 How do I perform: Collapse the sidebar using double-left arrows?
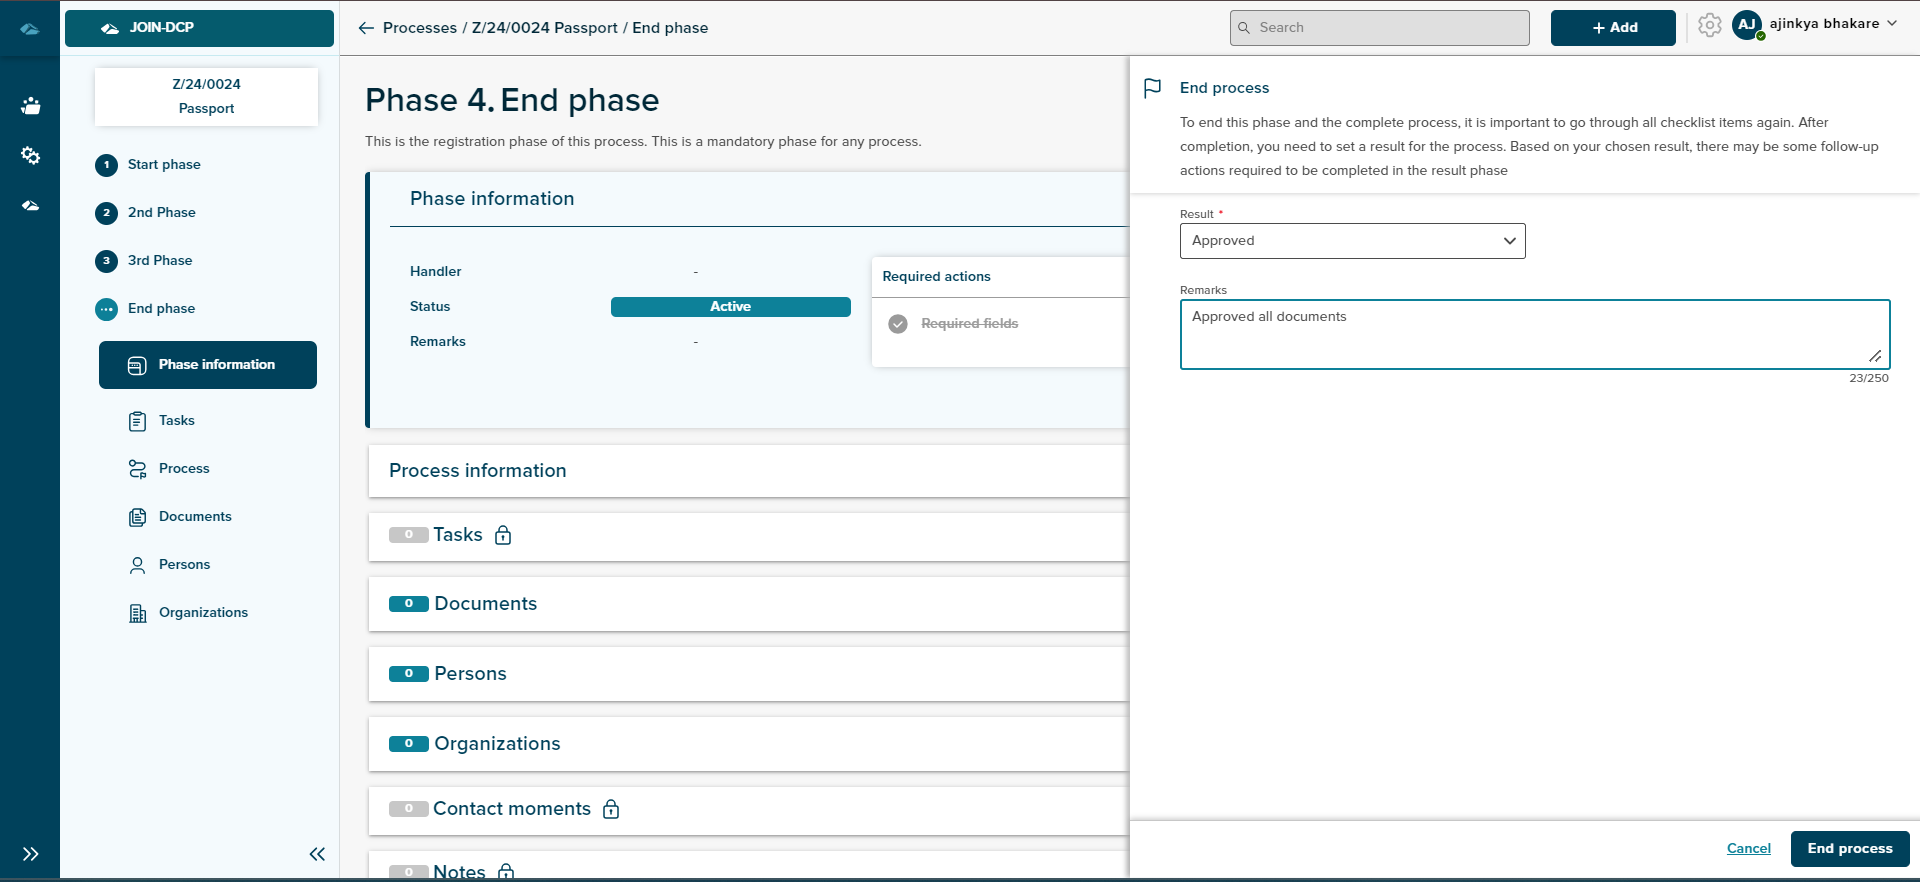click(x=317, y=854)
